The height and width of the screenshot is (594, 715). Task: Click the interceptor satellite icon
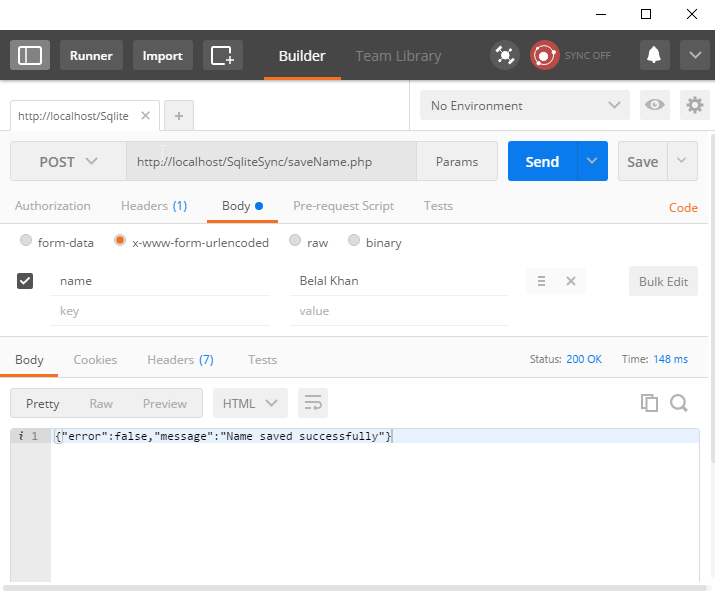point(505,55)
